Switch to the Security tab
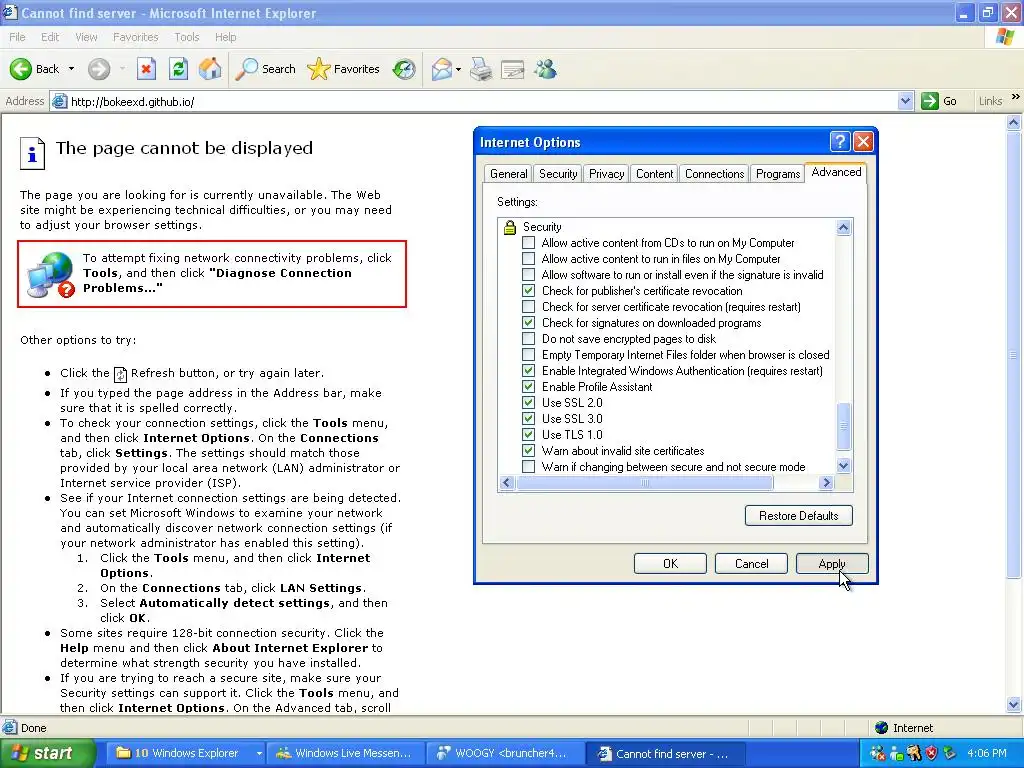Viewport: 1024px width, 768px height. [x=558, y=174]
